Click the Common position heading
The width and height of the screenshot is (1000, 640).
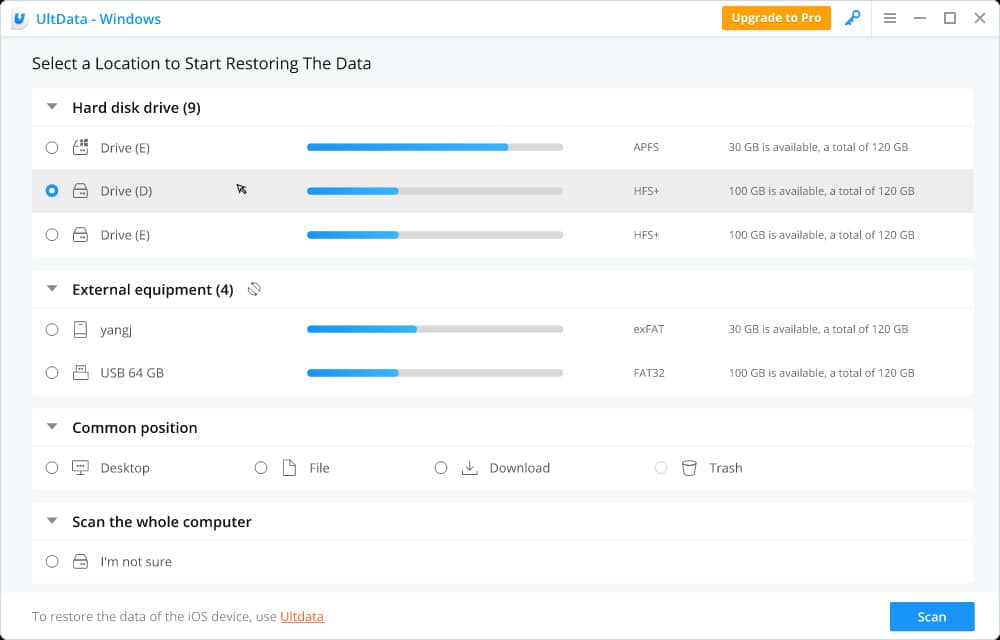point(135,428)
